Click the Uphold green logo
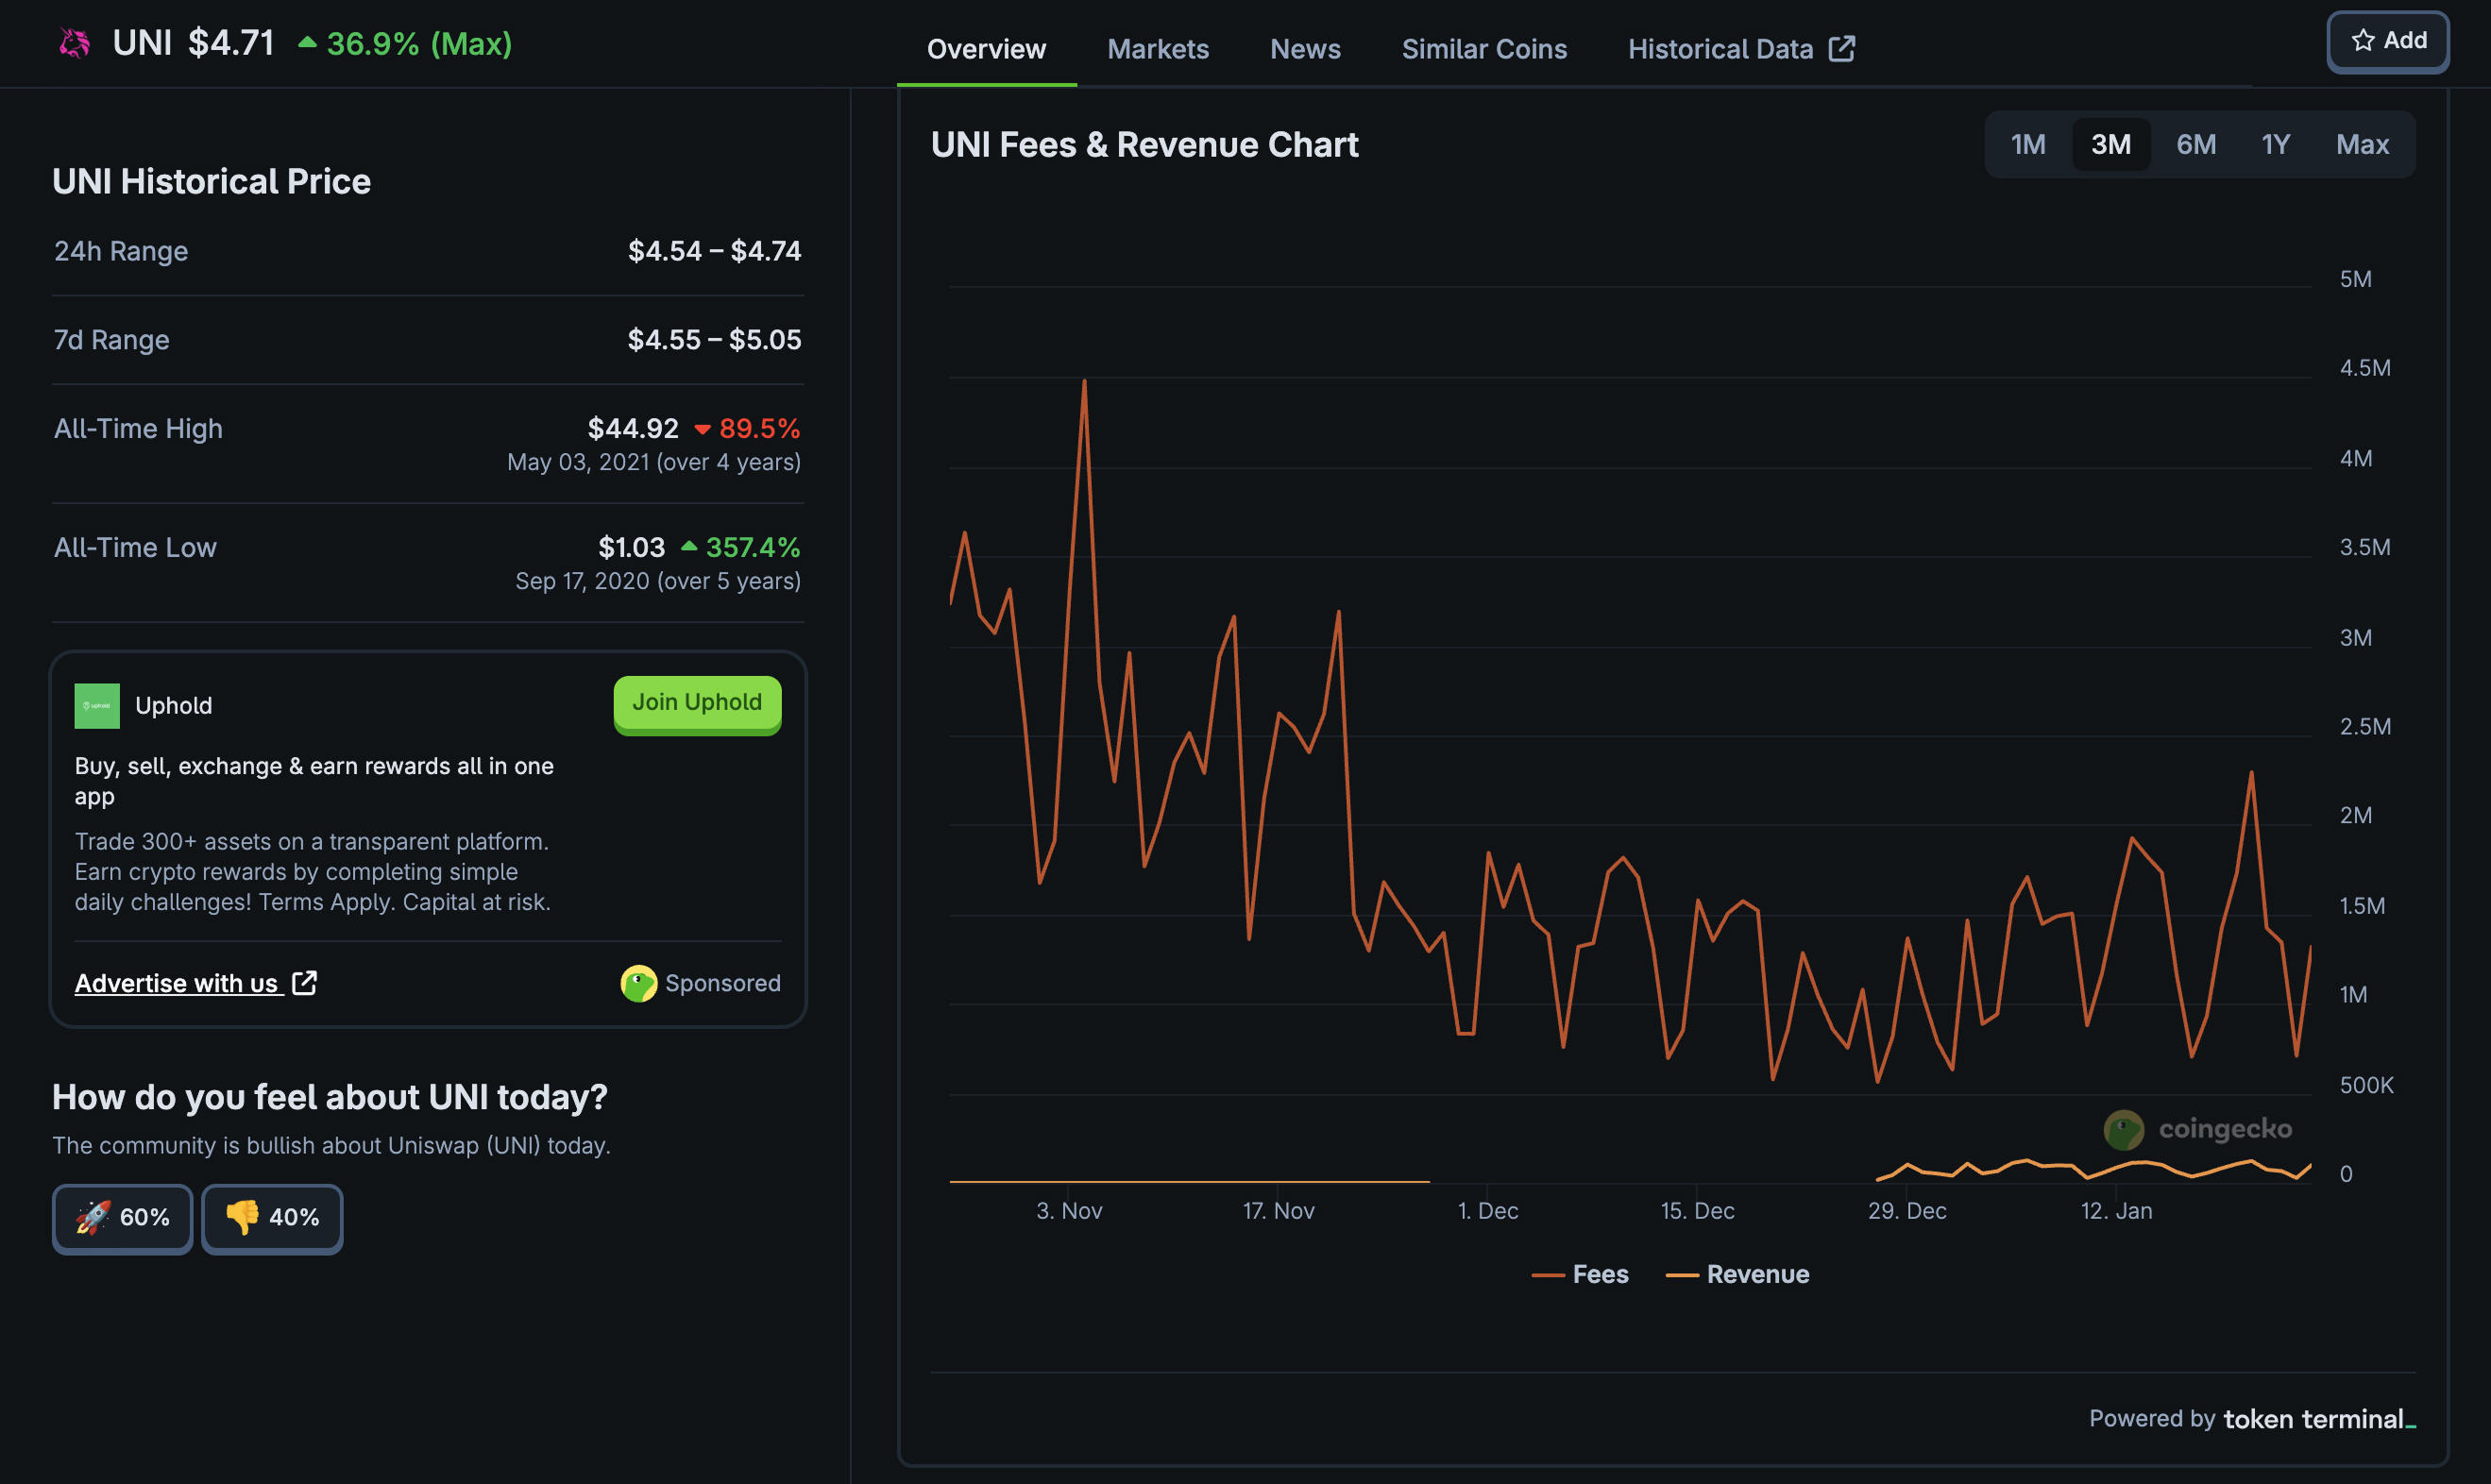The height and width of the screenshot is (1484, 2491). (97, 706)
